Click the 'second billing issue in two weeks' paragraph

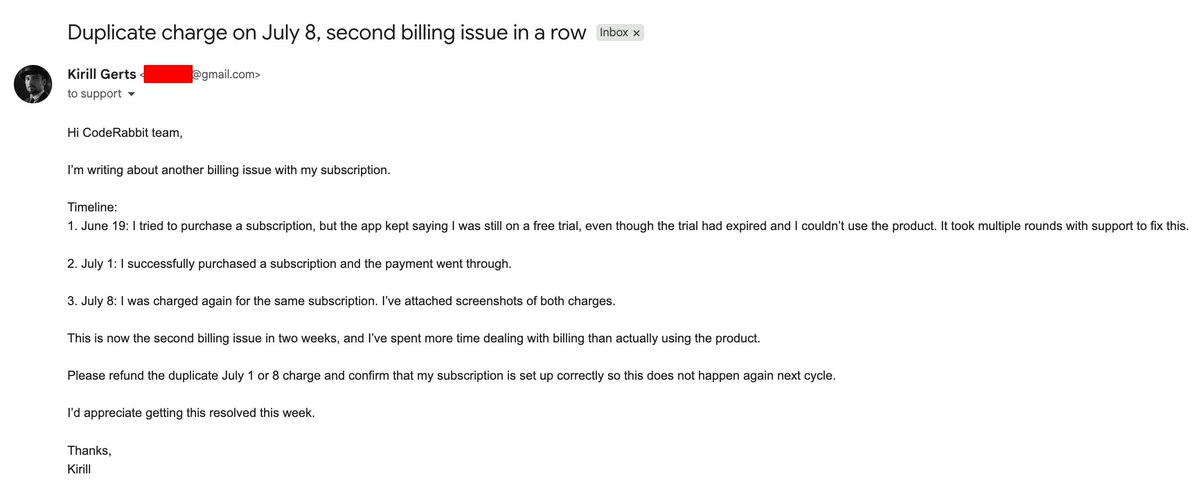(414, 338)
